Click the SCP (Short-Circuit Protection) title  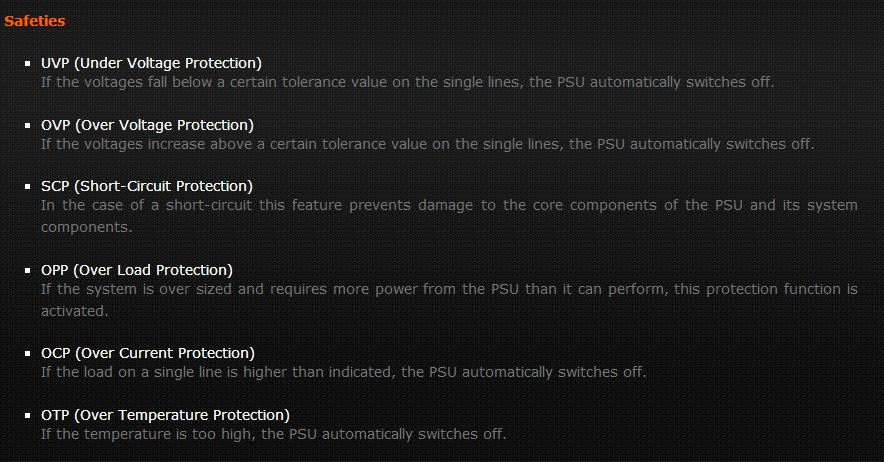coord(147,186)
